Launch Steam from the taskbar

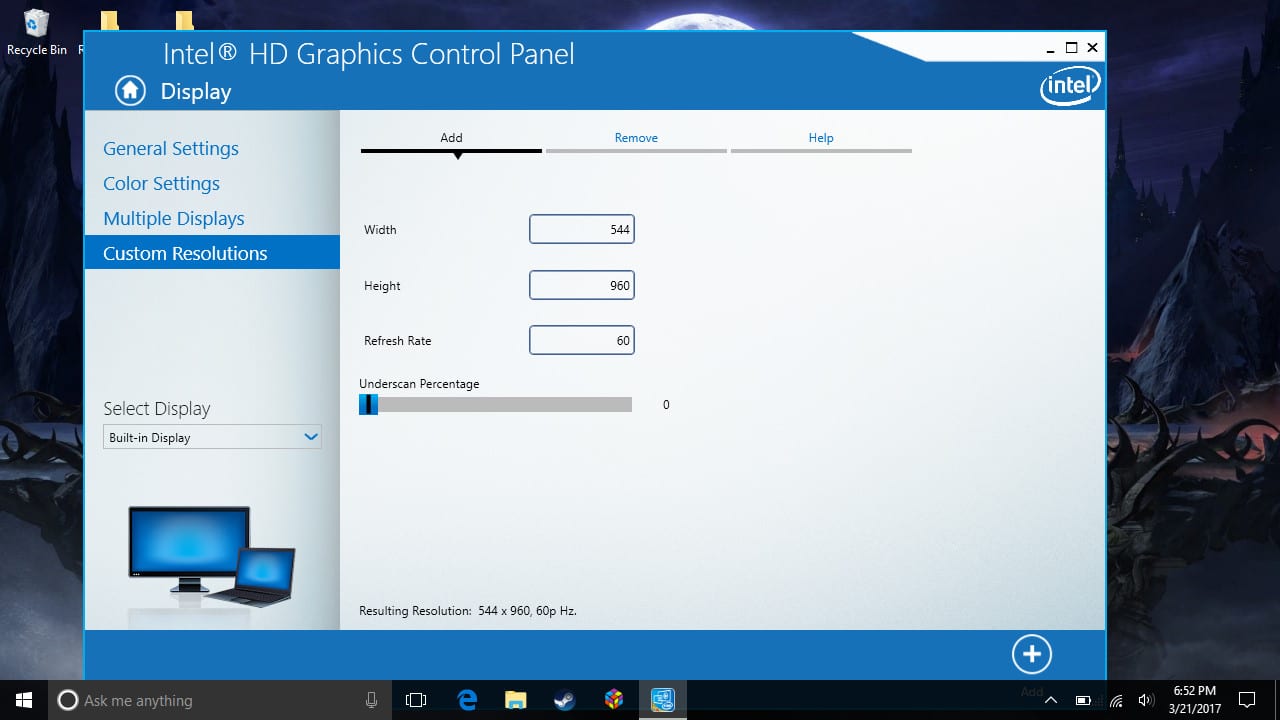click(x=565, y=700)
